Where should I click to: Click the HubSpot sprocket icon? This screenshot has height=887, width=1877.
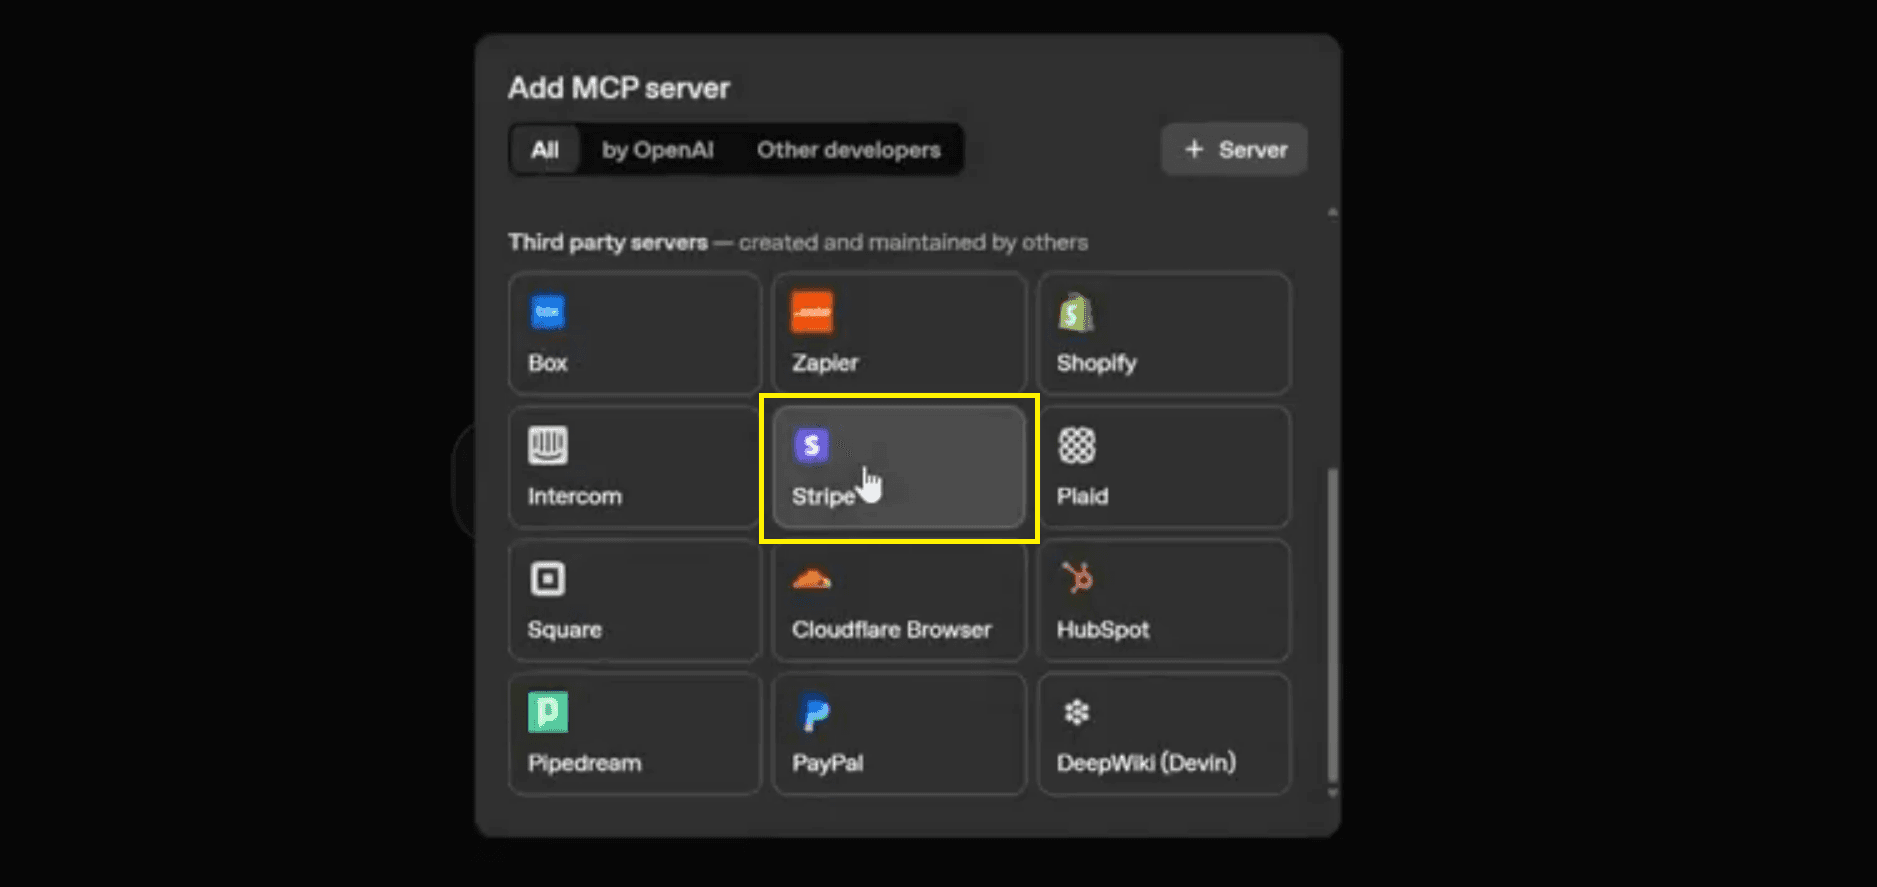[1077, 578]
